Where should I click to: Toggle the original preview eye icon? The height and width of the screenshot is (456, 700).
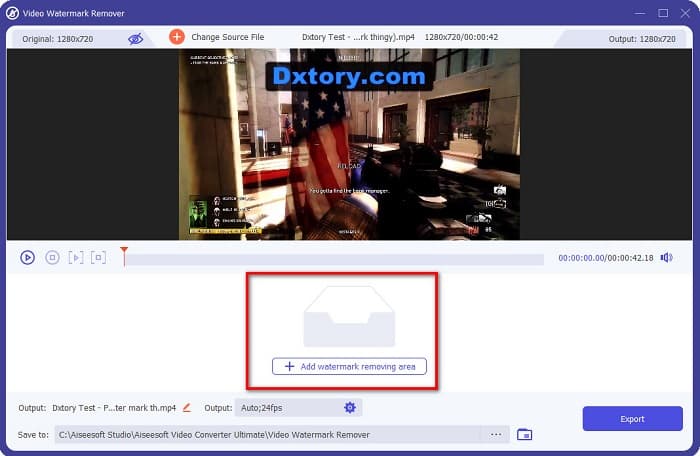click(135, 38)
